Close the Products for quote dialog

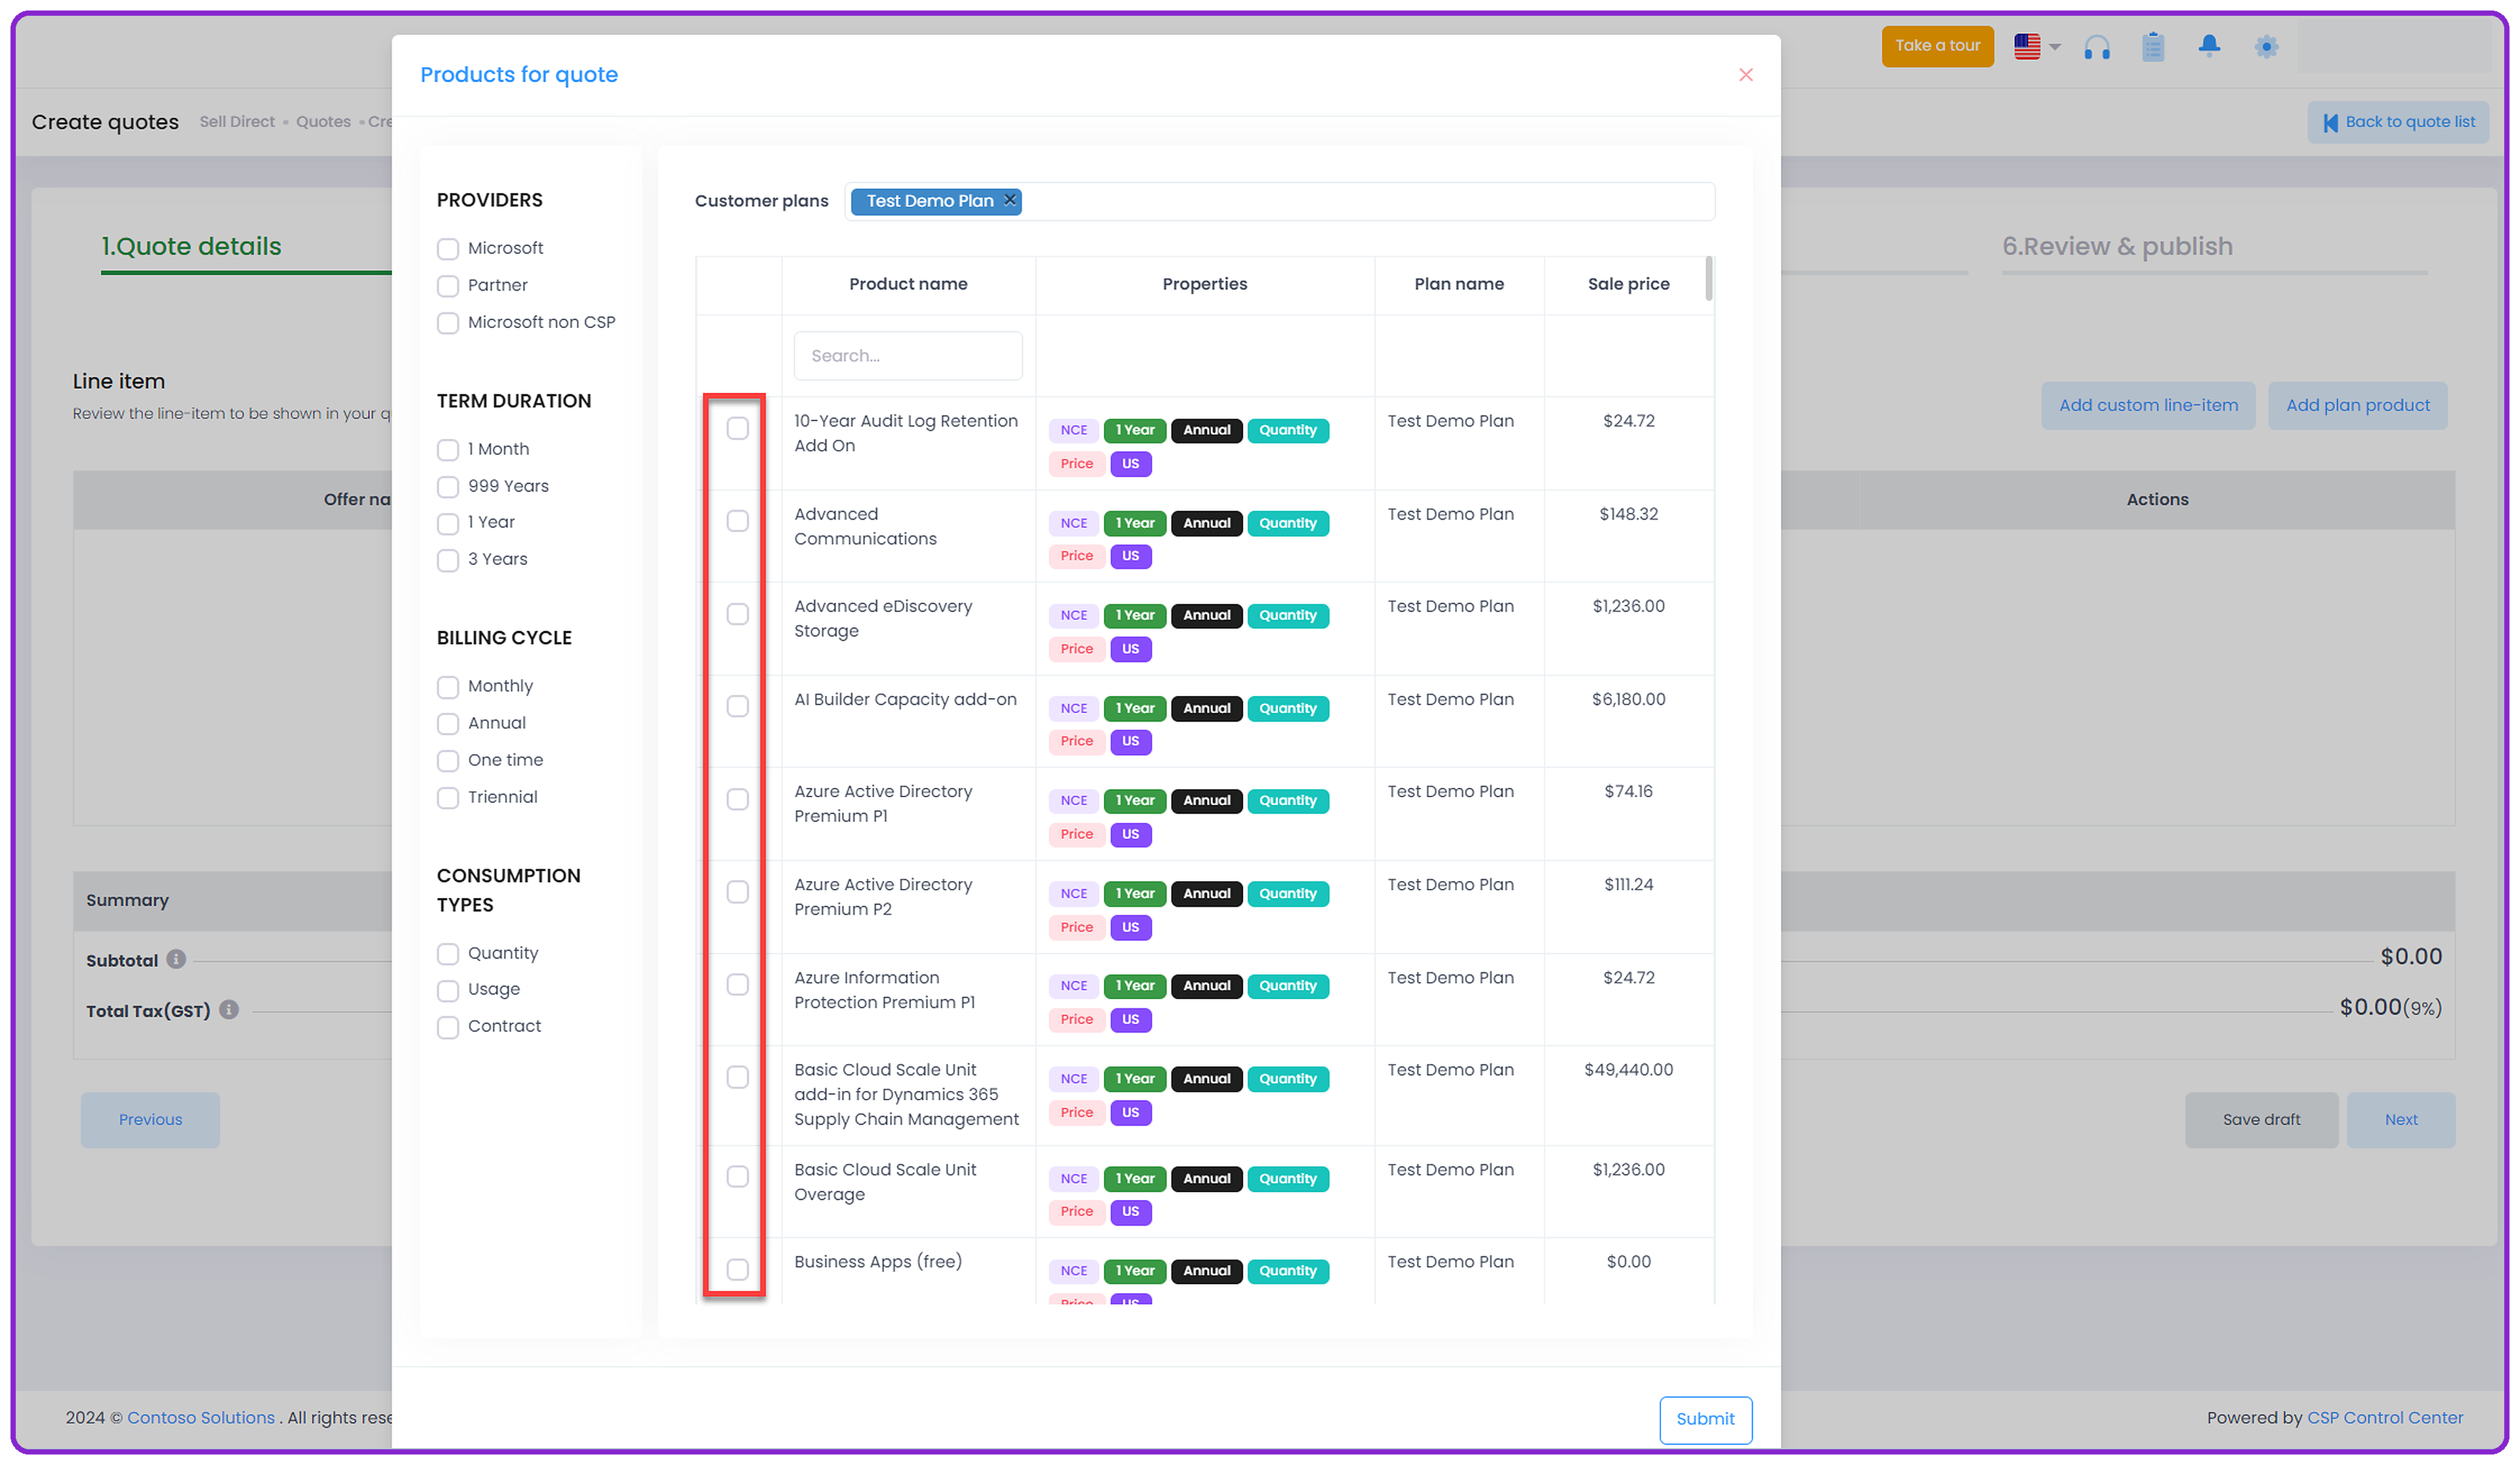click(x=1745, y=75)
